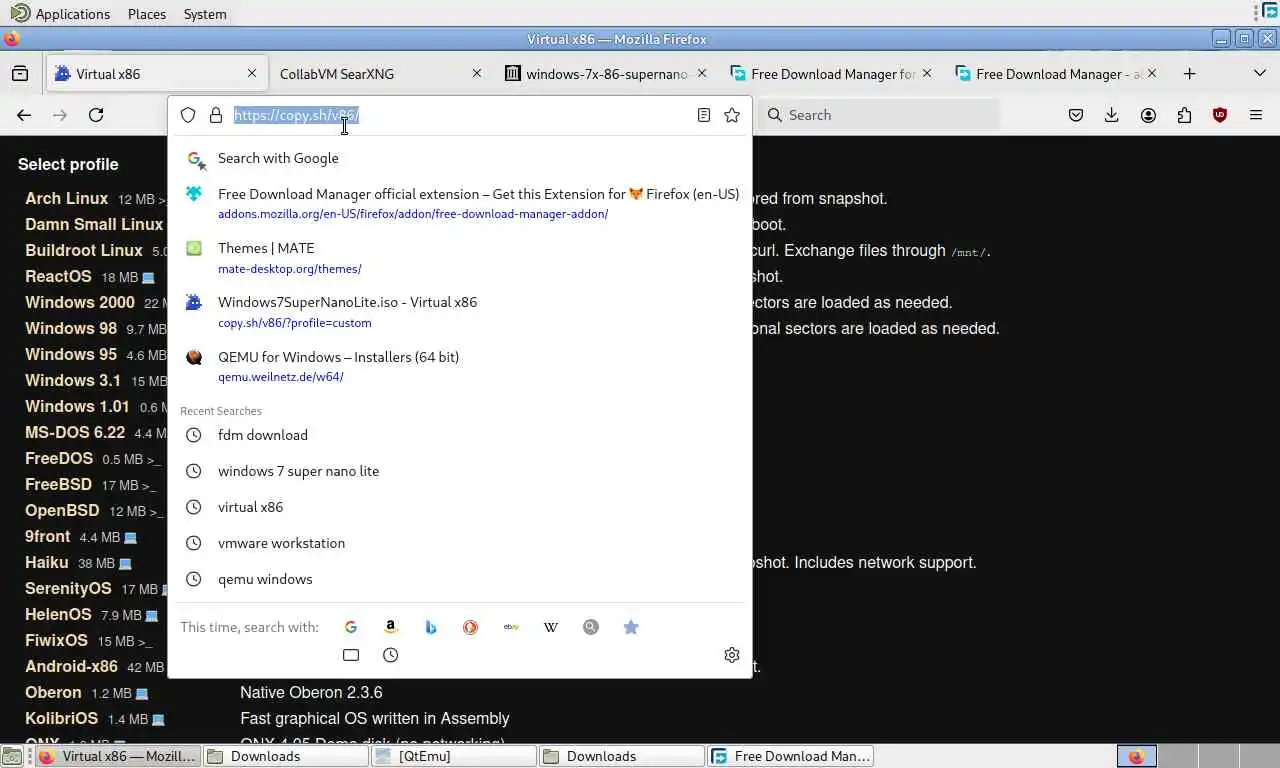Select Windows7SuperNanoLite.iso Virtual x86 suggestion
Screen dimensions: 1280x768
[460, 311]
